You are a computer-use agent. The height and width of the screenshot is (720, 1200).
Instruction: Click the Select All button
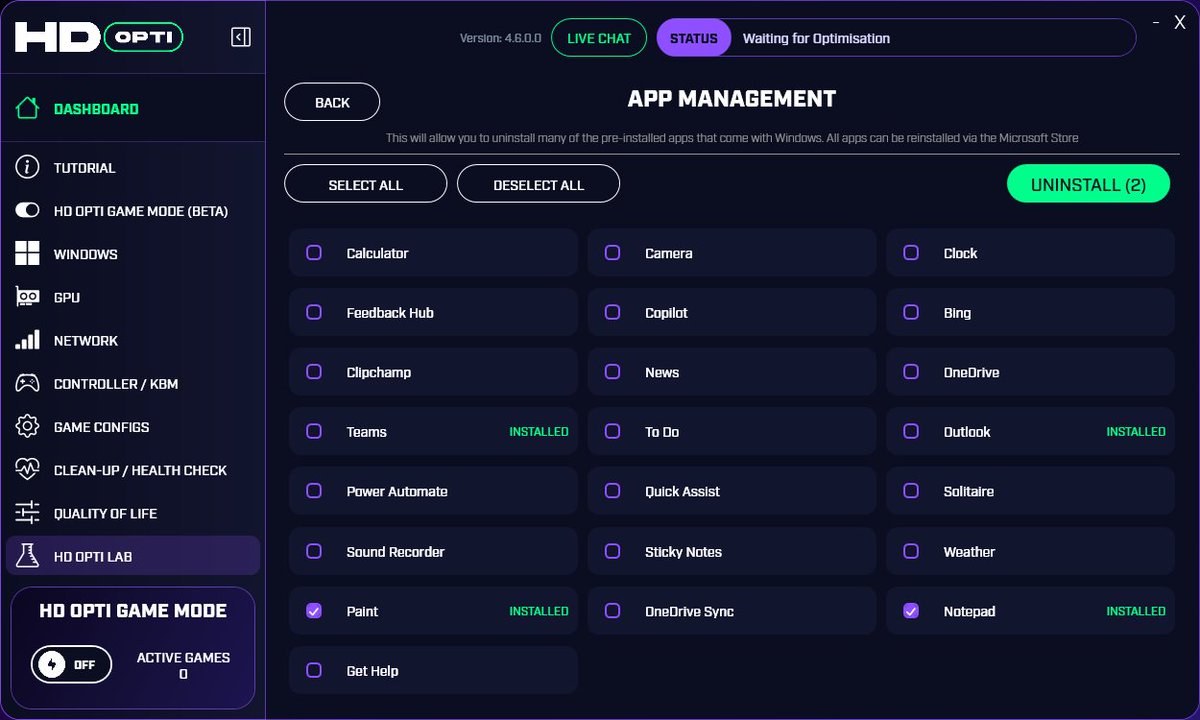tap(365, 184)
